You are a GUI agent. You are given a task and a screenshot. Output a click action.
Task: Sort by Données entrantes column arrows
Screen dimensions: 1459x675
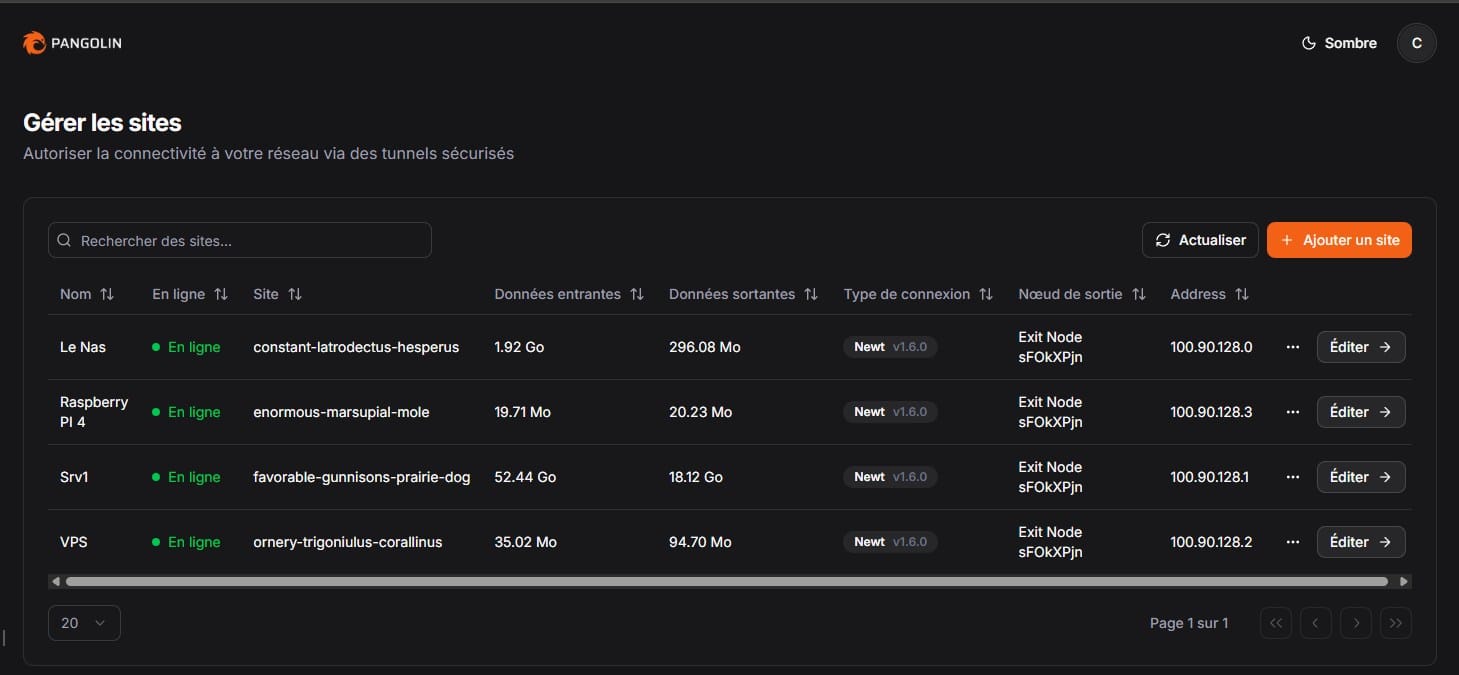637,294
